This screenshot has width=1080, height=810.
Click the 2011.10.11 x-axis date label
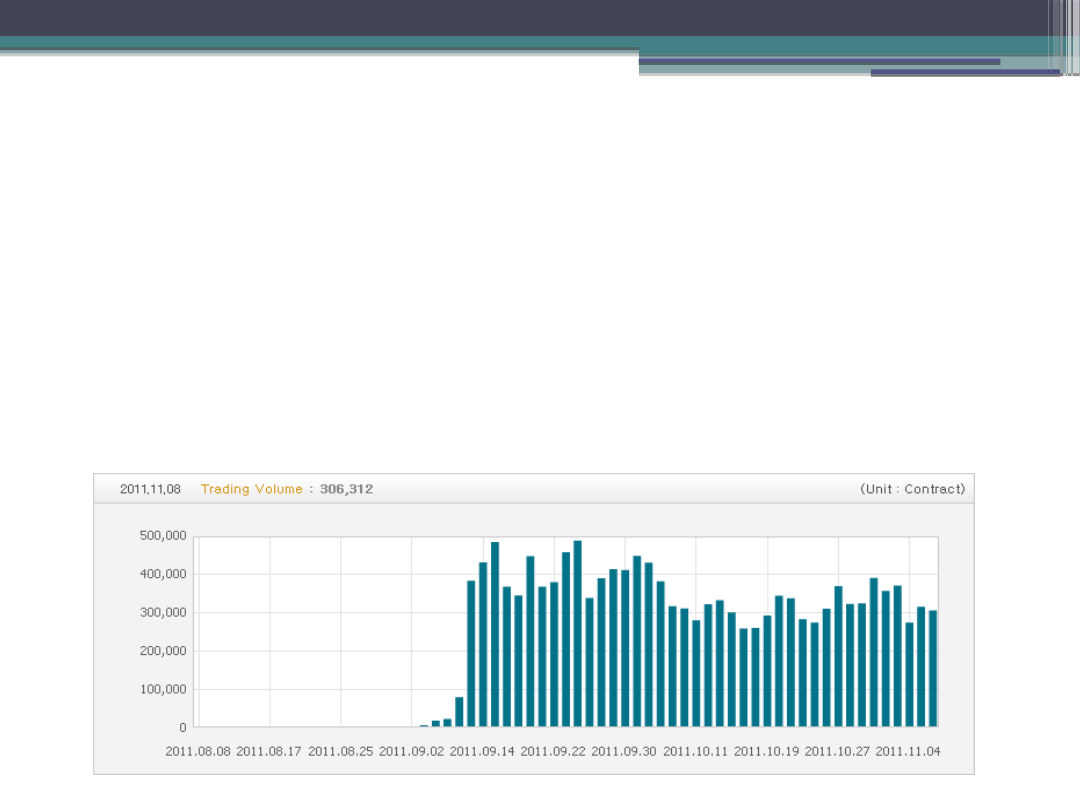[x=696, y=751]
